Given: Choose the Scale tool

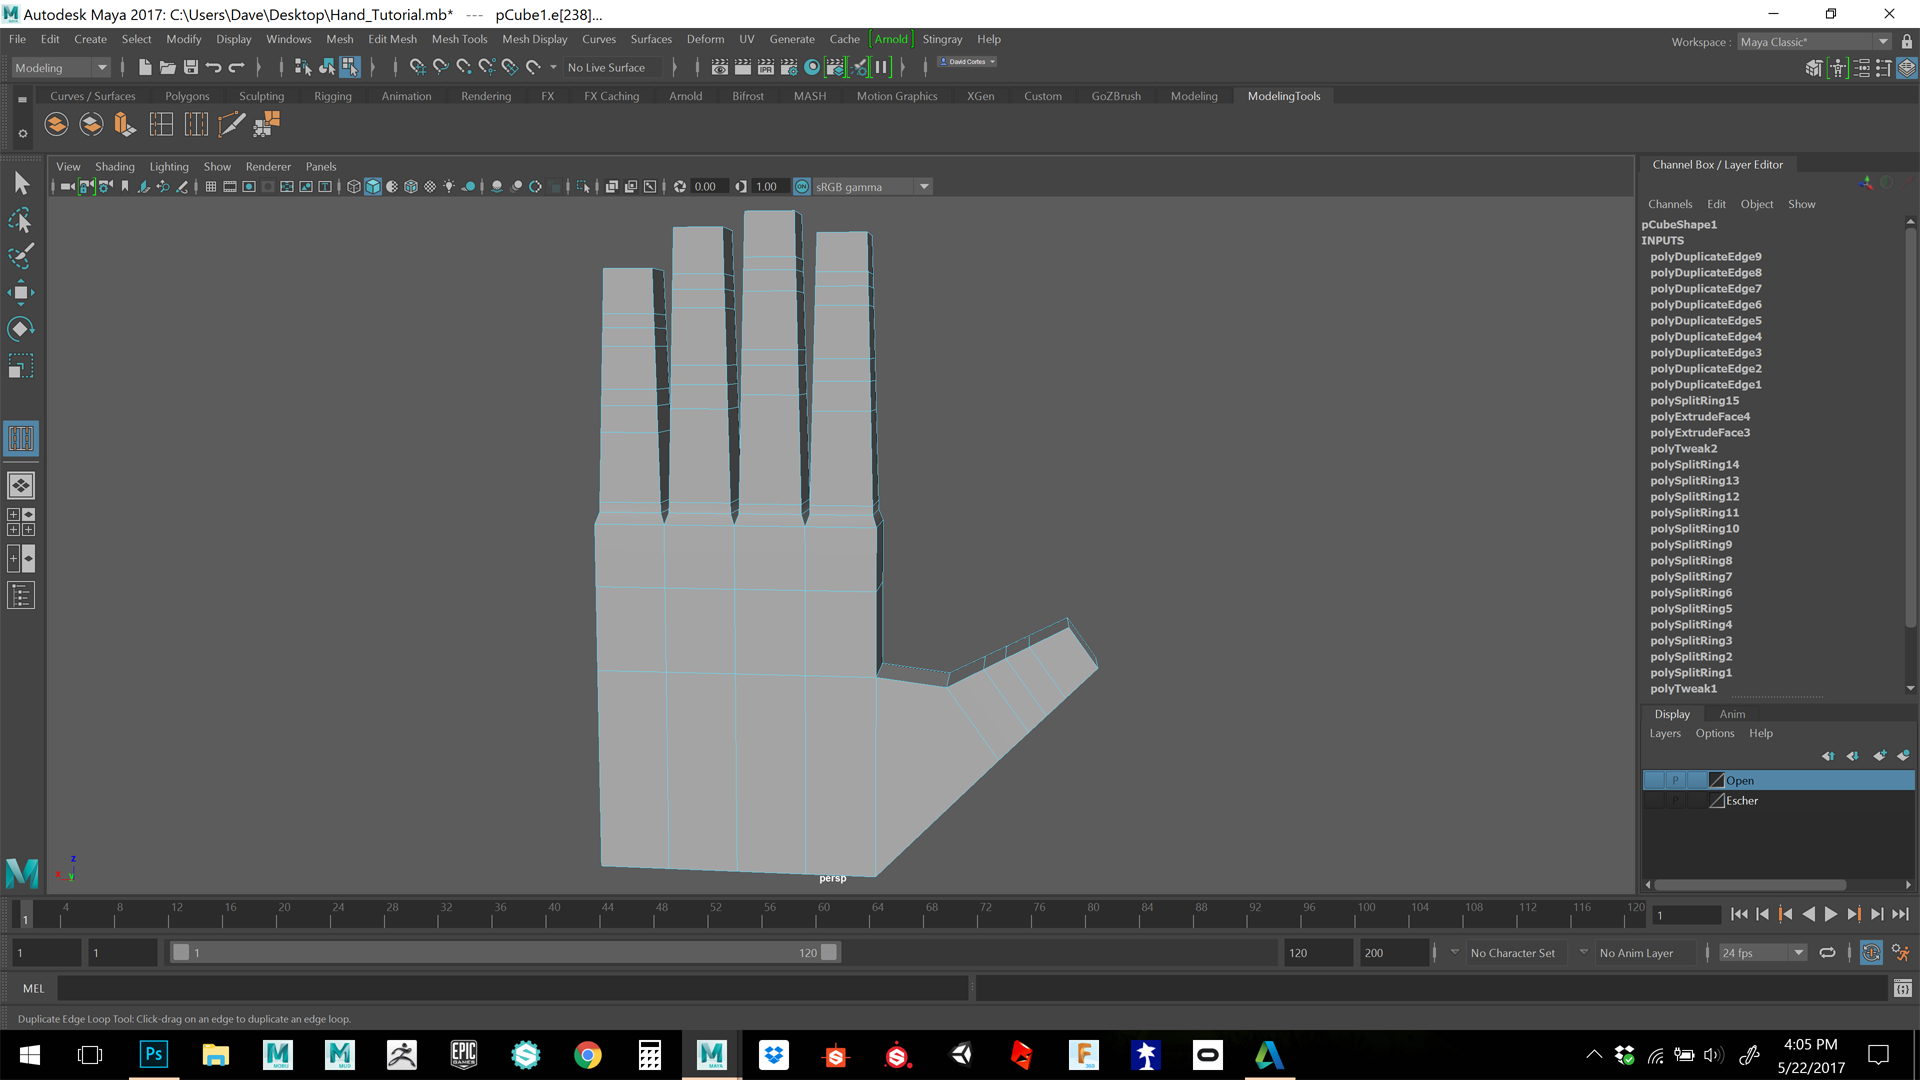Looking at the screenshot, I should pos(21,366).
